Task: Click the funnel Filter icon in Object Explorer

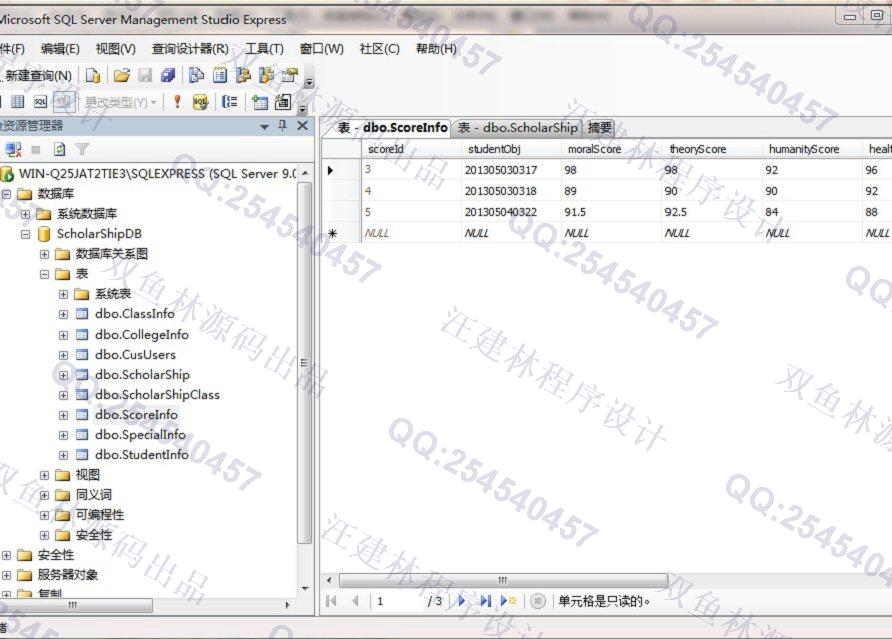Action: point(82,150)
